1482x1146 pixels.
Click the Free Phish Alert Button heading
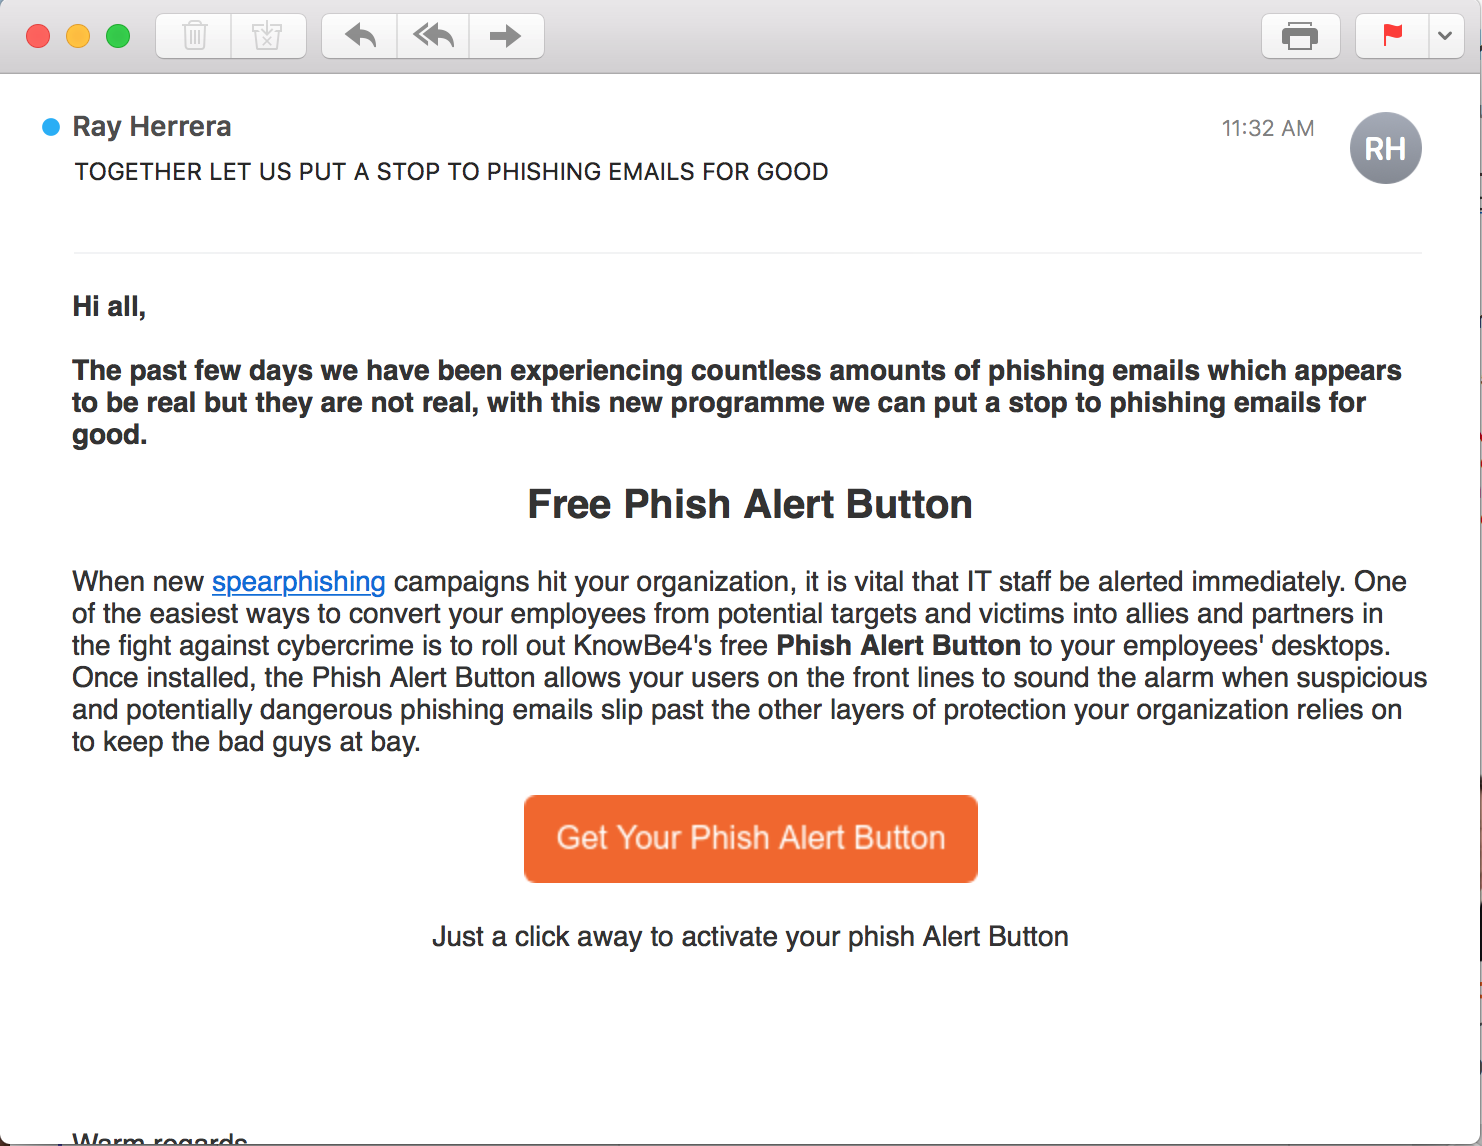(750, 505)
